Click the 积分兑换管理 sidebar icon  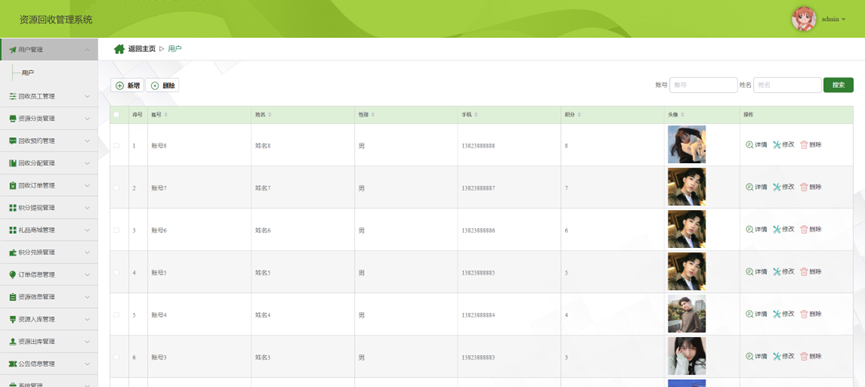[x=13, y=252]
